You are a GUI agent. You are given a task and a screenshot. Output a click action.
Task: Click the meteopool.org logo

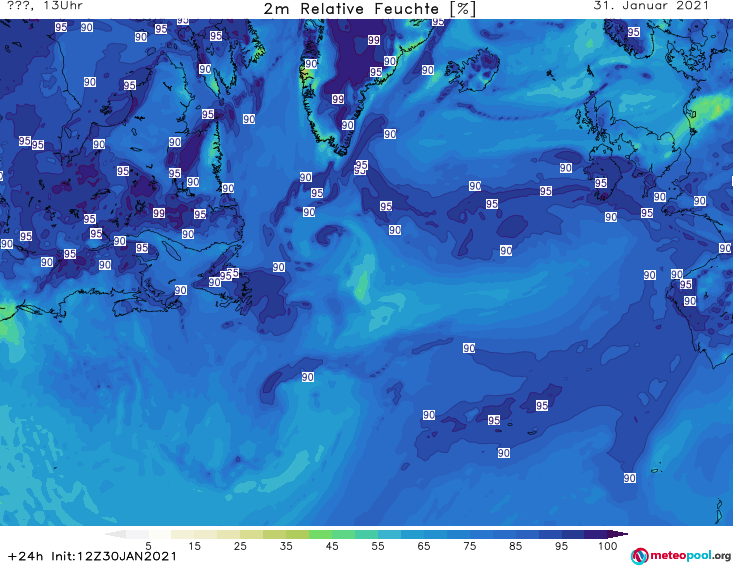pyautogui.click(x=681, y=556)
